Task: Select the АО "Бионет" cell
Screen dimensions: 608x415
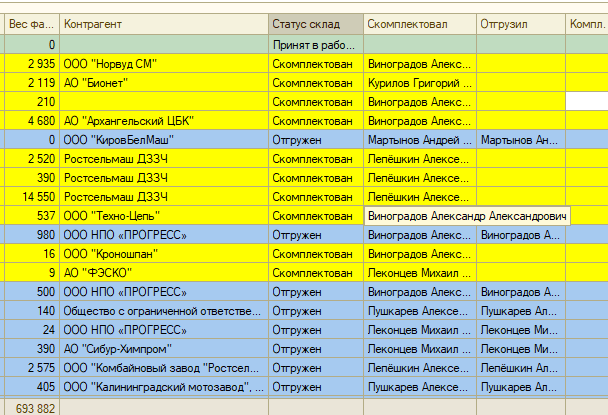Action: (x=164, y=83)
